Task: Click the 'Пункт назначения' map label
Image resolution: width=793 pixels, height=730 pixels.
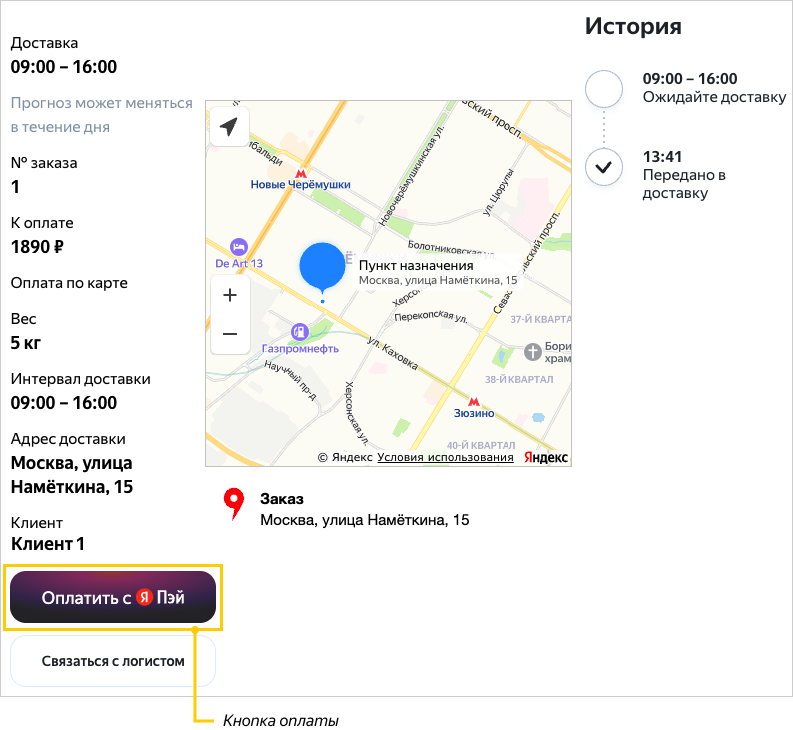Action: (x=416, y=266)
